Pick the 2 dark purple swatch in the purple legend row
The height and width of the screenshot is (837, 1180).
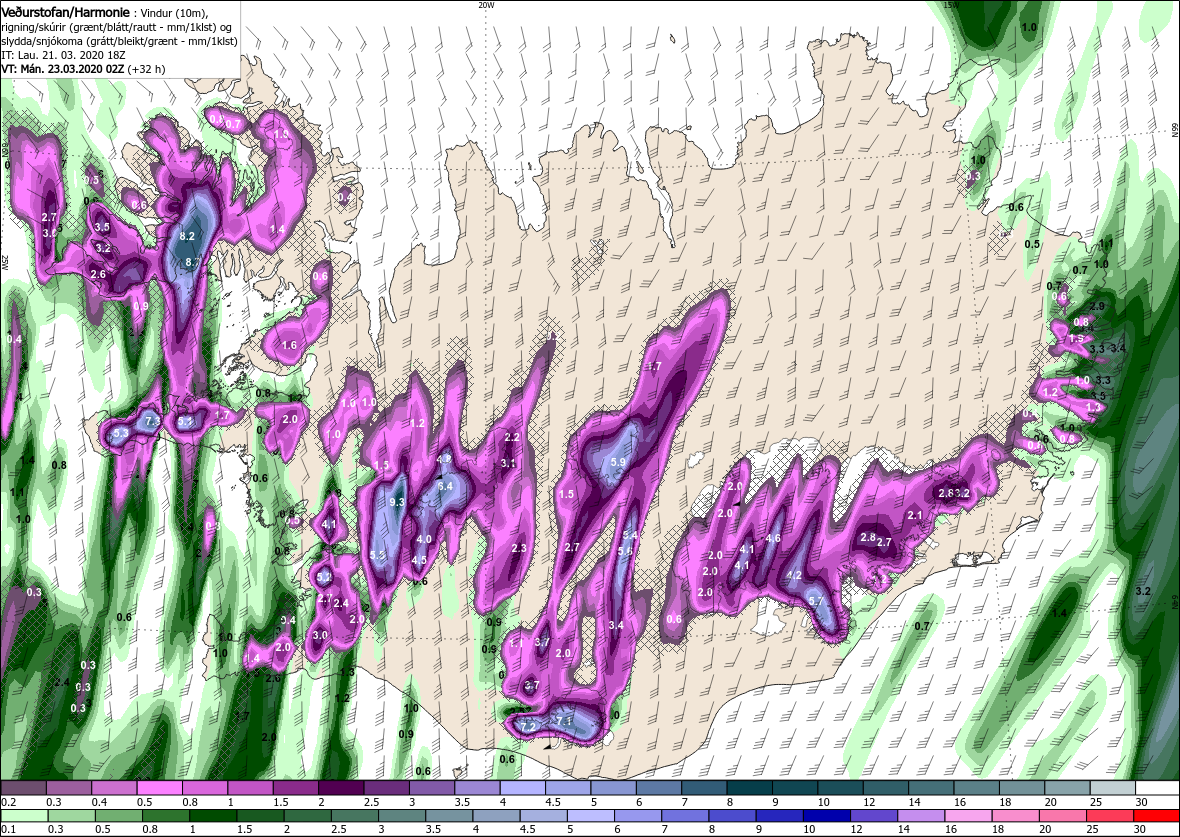(341, 787)
